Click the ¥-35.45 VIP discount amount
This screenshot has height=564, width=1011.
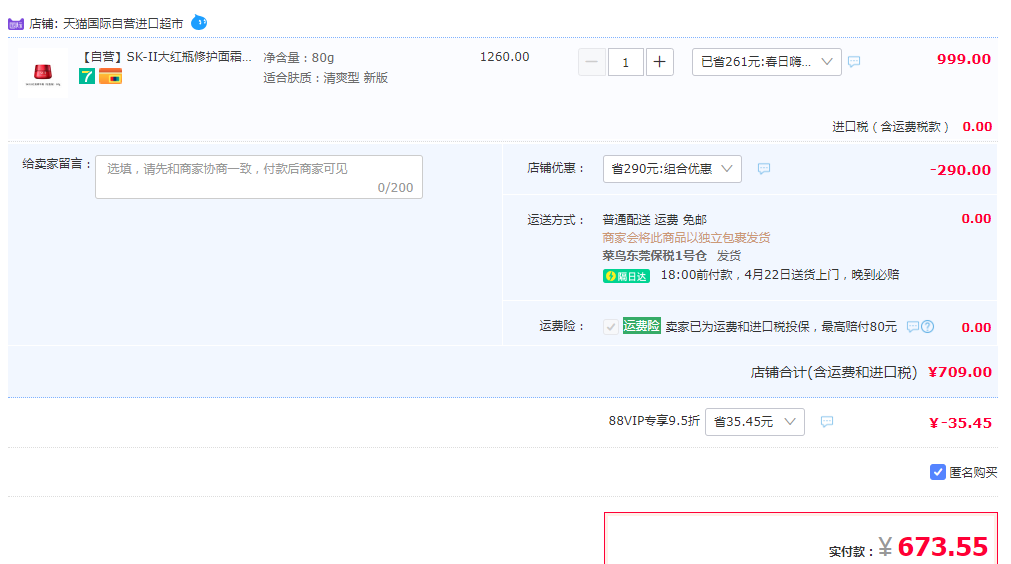960,423
